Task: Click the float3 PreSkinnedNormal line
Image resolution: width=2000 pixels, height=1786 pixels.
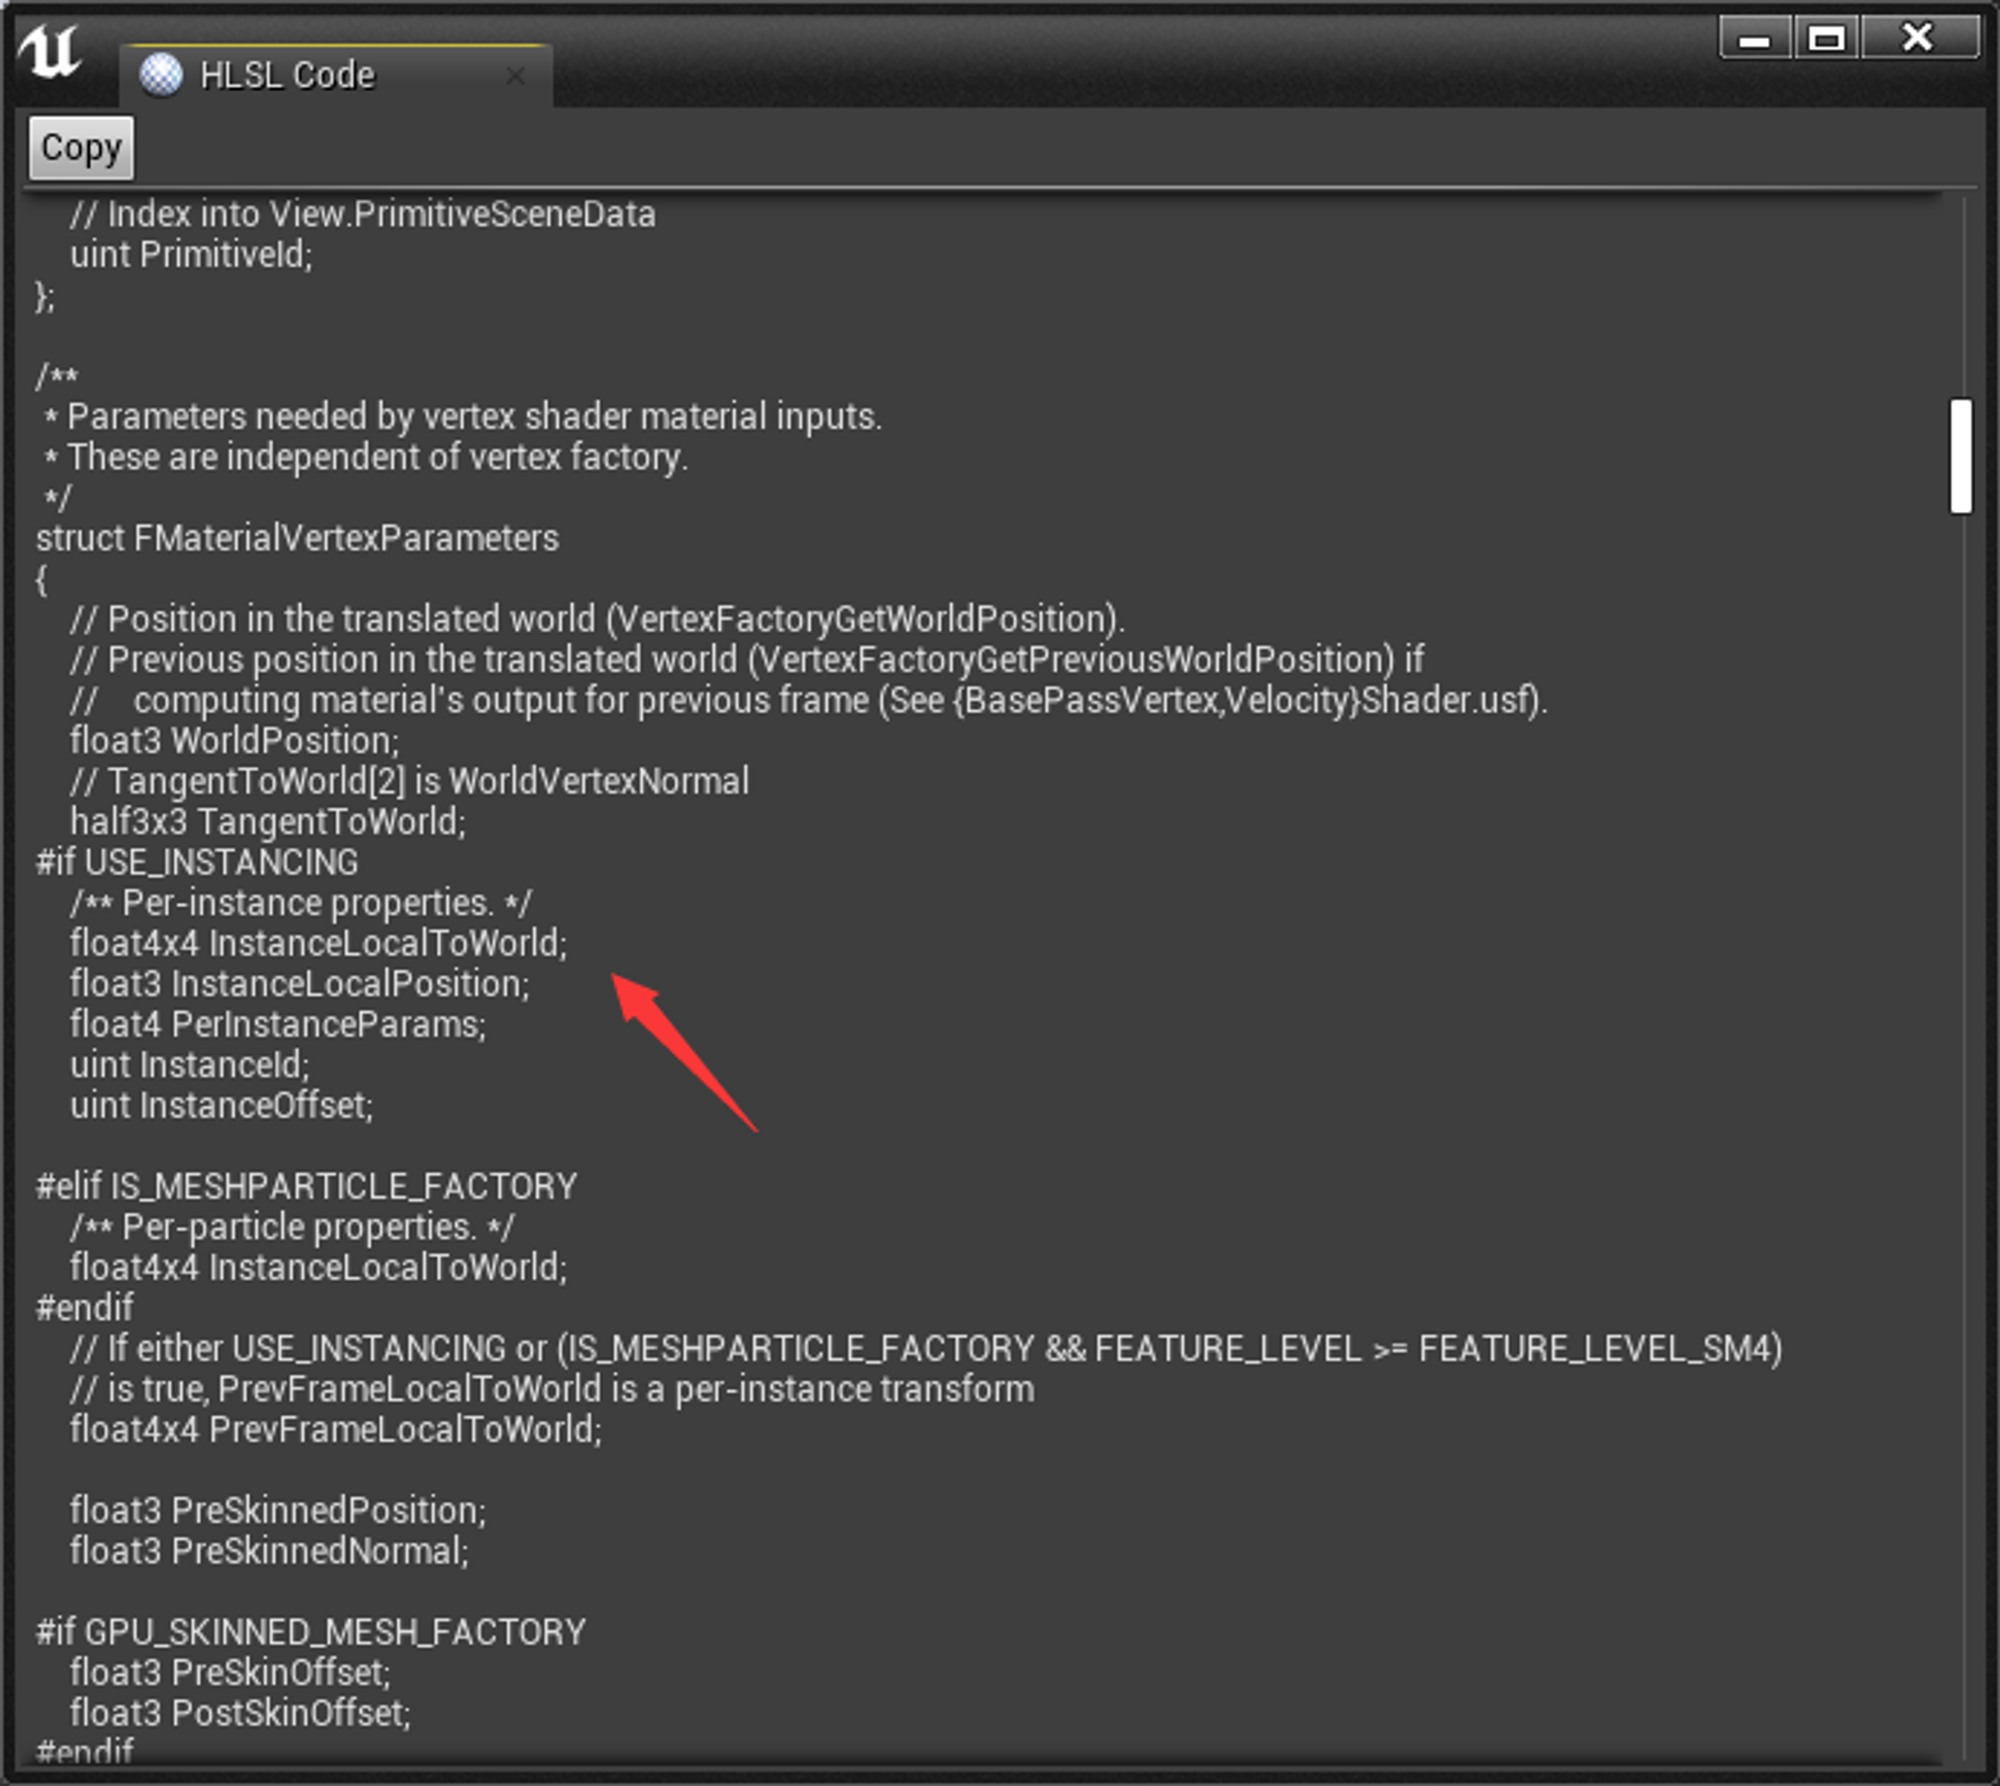Action: click(269, 1551)
